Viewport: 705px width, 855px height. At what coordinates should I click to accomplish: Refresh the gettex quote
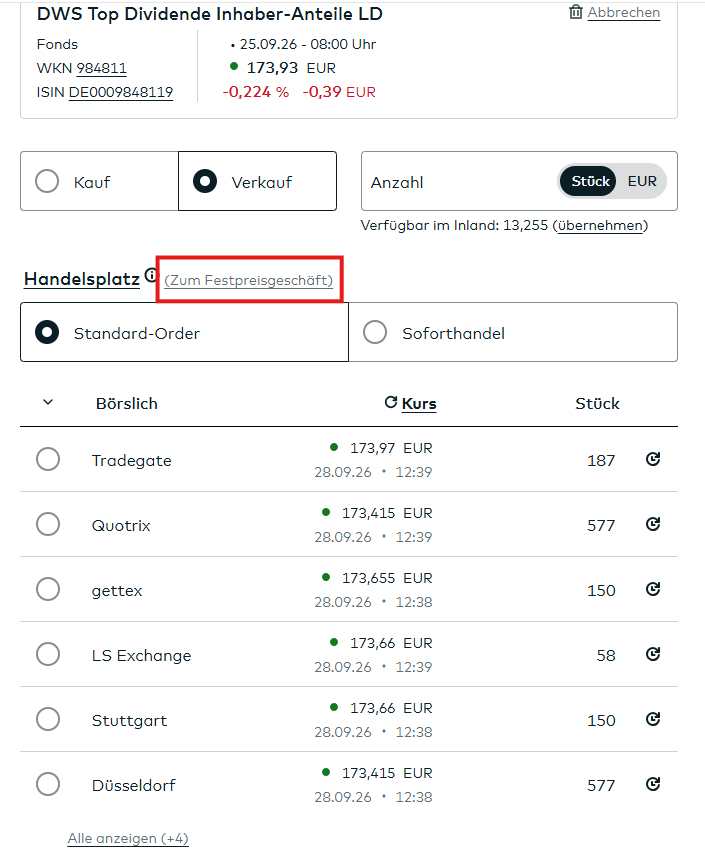pyautogui.click(x=653, y=589)
